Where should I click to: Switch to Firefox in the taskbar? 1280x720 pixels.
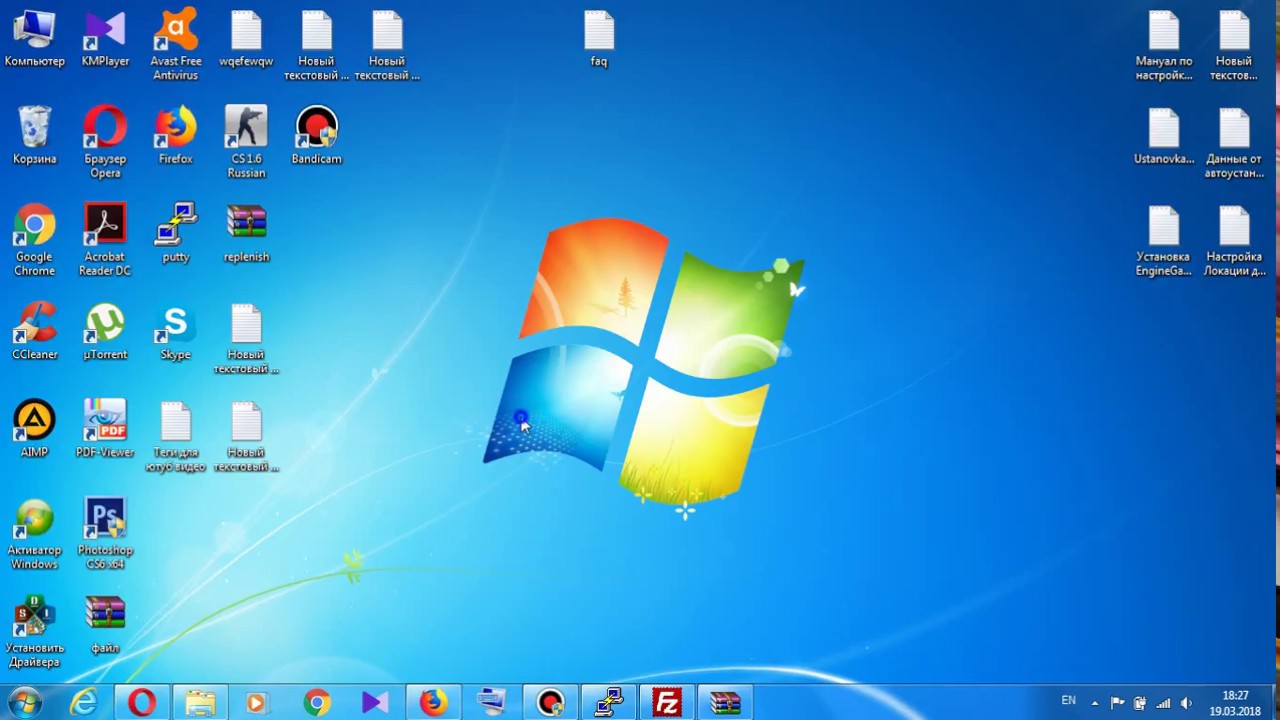point(433,703)
